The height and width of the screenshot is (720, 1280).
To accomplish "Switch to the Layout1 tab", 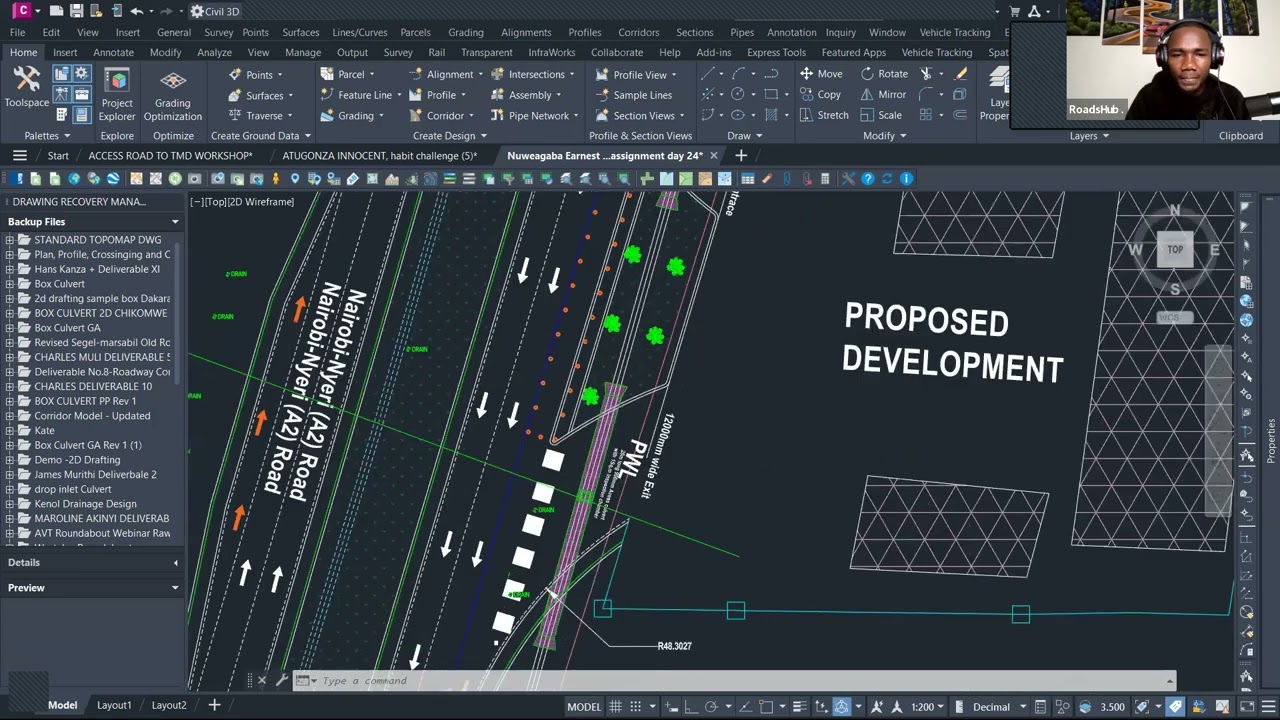I will pos(114,705).
